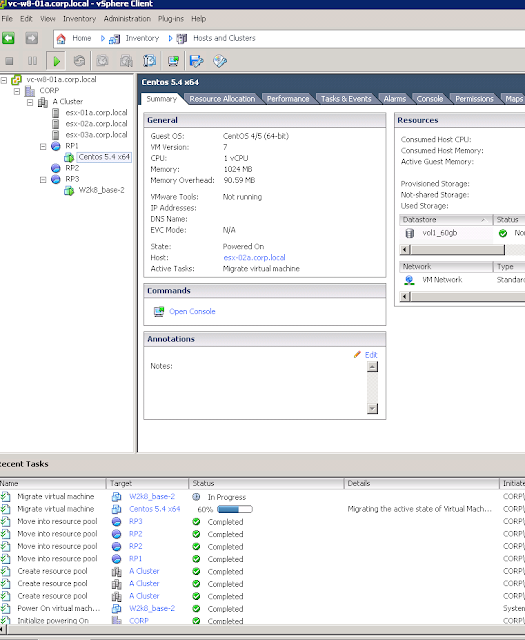
Task: Click the esx-03a.corp.local host icon
Action: pyautogui.click(x=56, y=135)
